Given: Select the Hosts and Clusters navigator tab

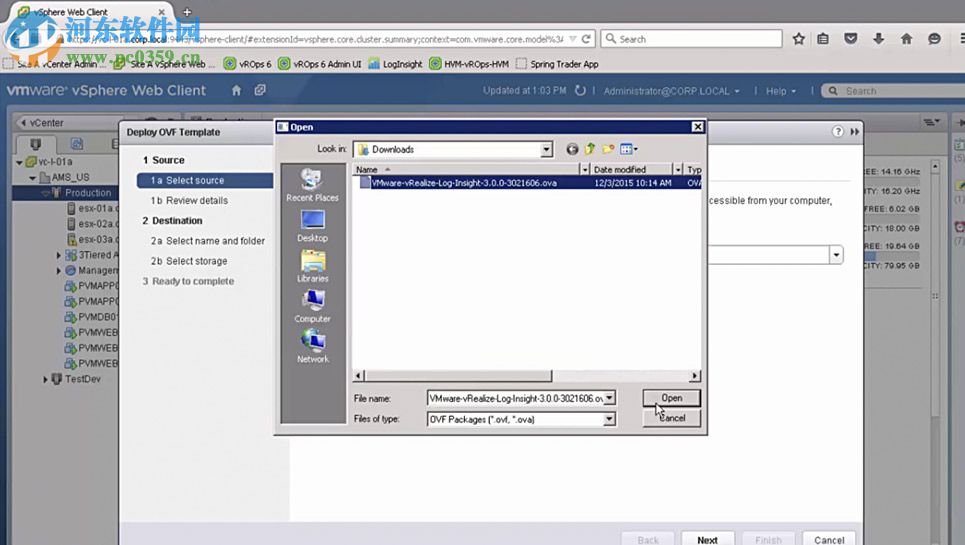Looking at the screenshot, I should (36, 144).
